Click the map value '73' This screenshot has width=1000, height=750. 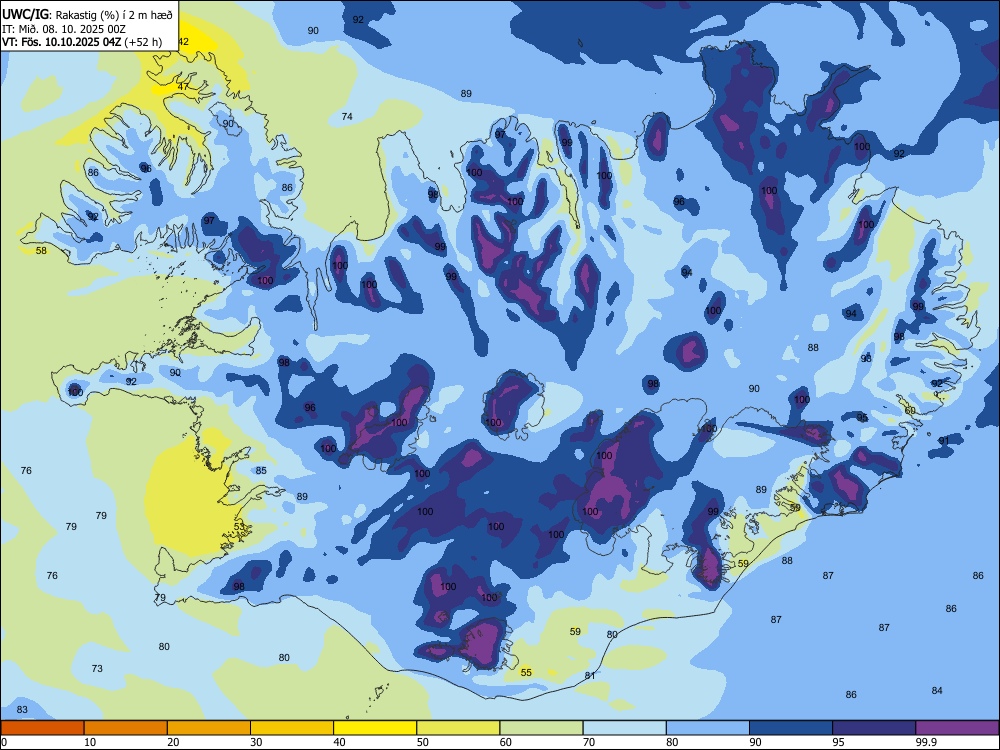tap(97, 669)
